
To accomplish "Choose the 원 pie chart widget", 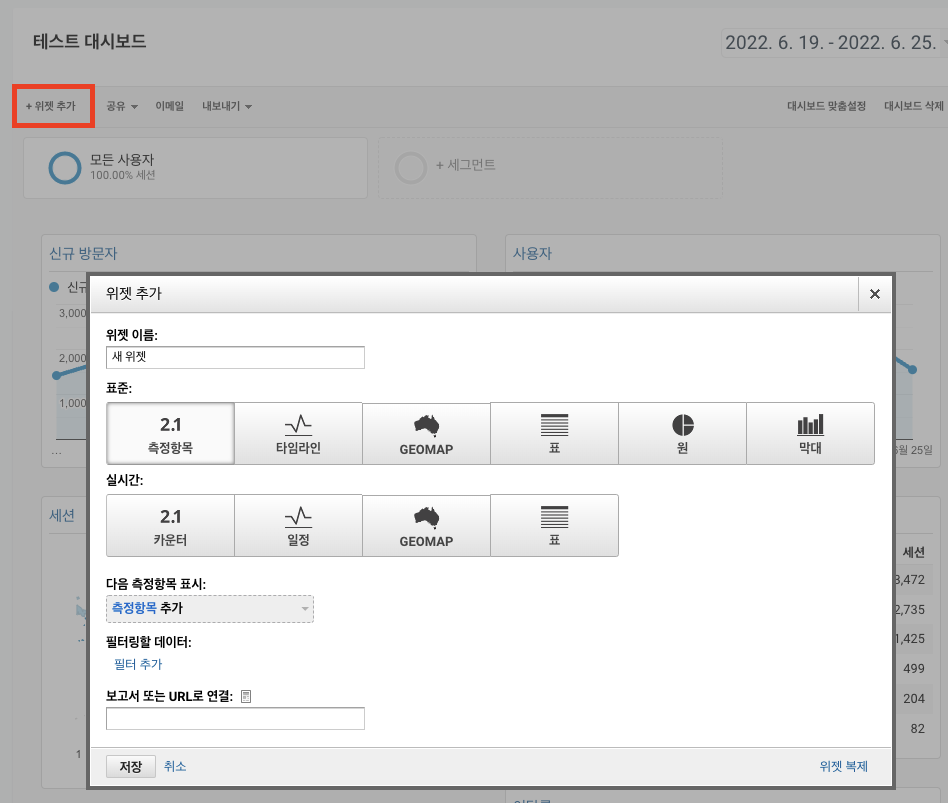I will pyautogui.click(x=683, y=434).
